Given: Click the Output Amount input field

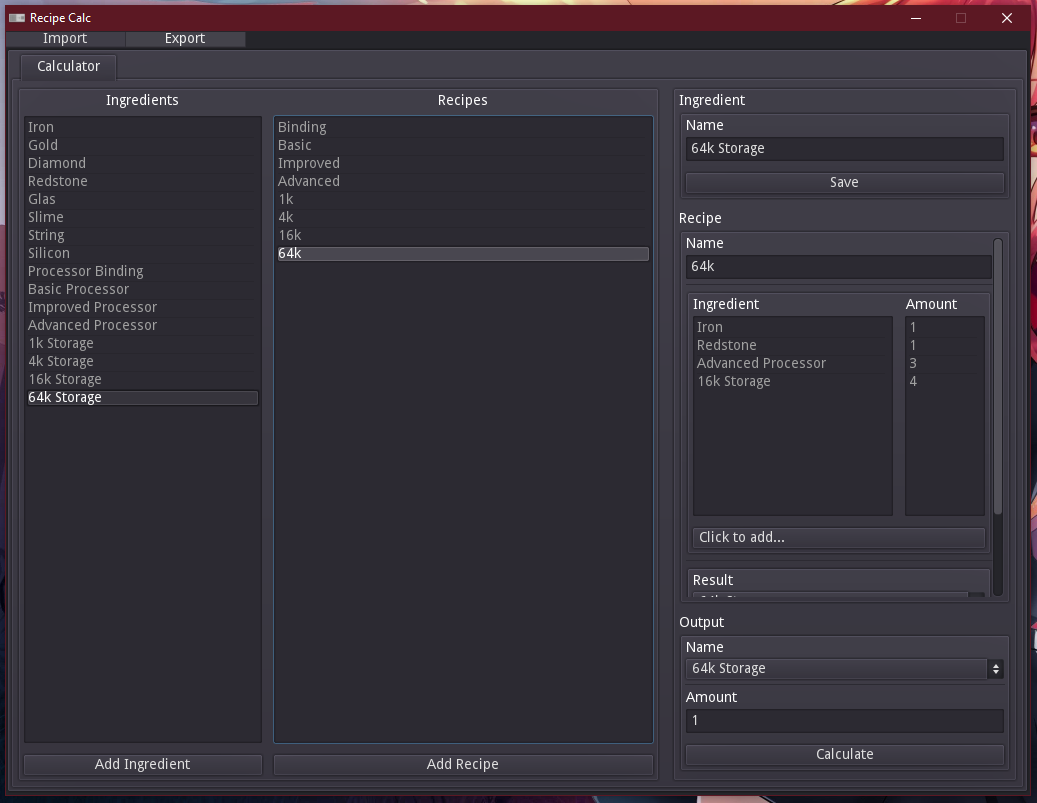Looking at the screenshot, I should tap(844, 720).
